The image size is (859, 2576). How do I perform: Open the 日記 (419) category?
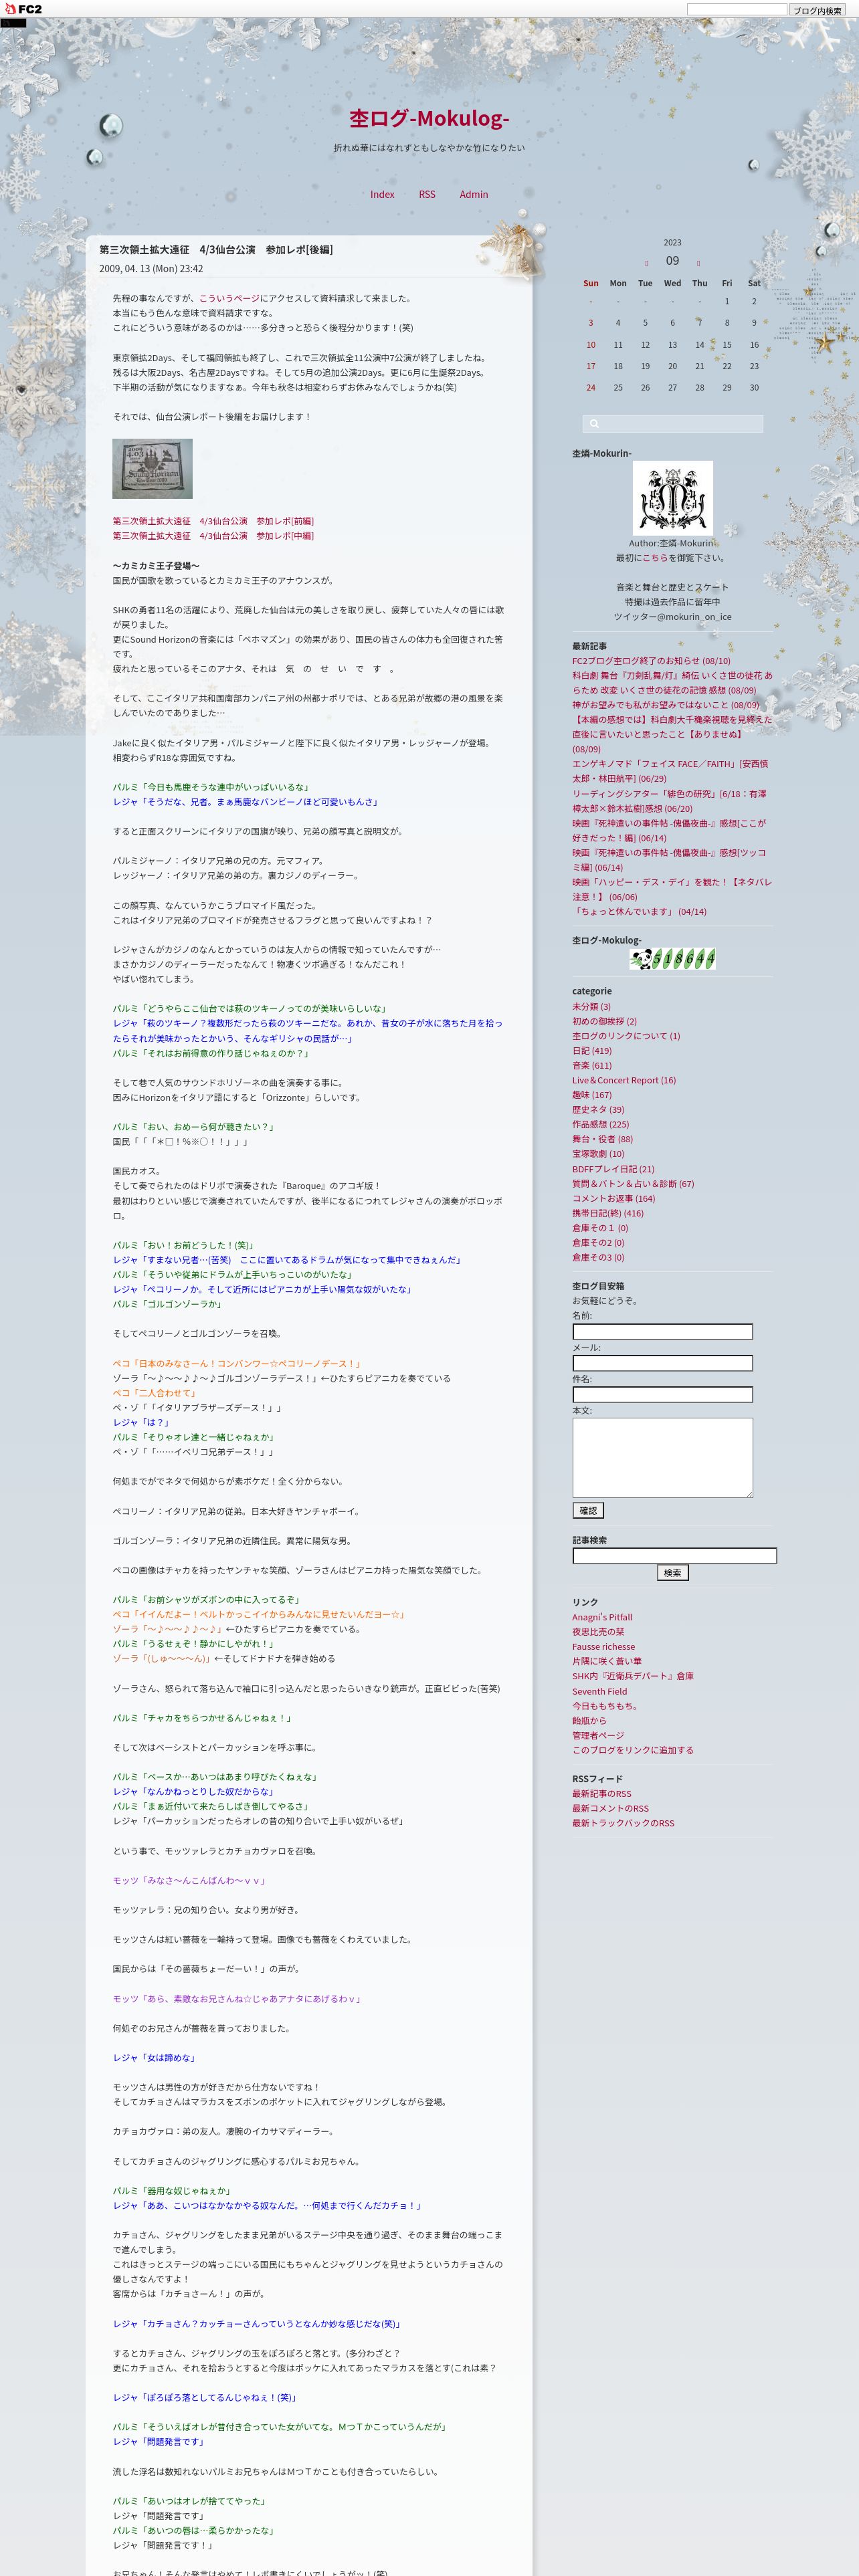tap(592, 1051)
